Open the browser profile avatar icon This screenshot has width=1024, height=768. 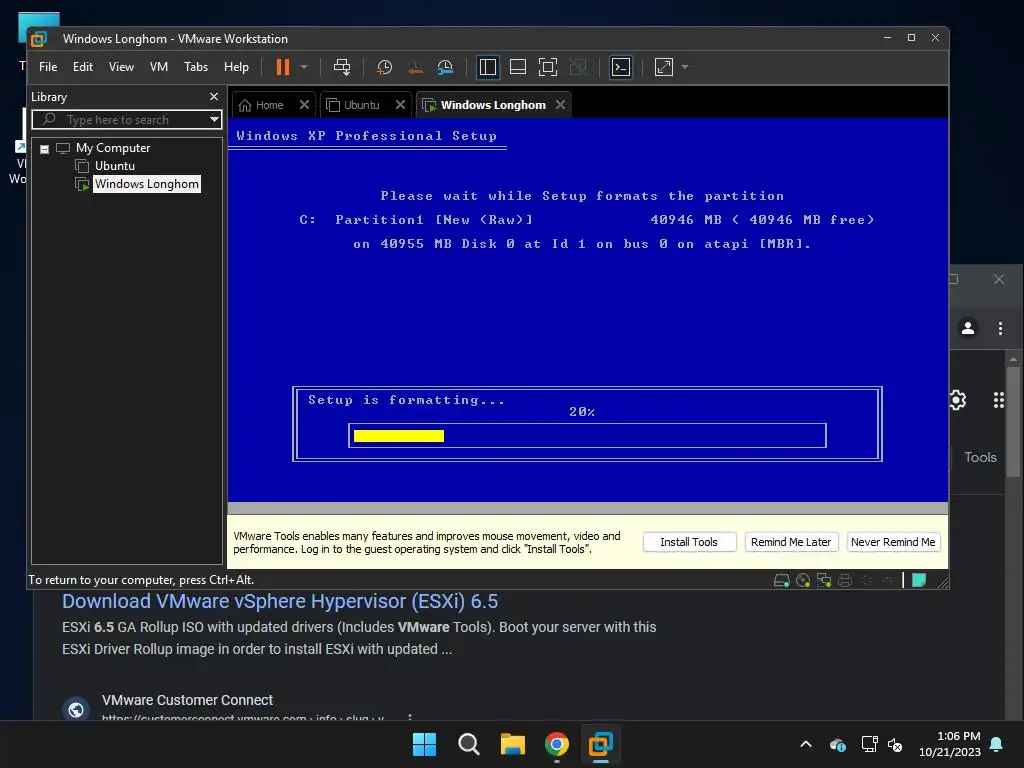click(x=968, y=328)
